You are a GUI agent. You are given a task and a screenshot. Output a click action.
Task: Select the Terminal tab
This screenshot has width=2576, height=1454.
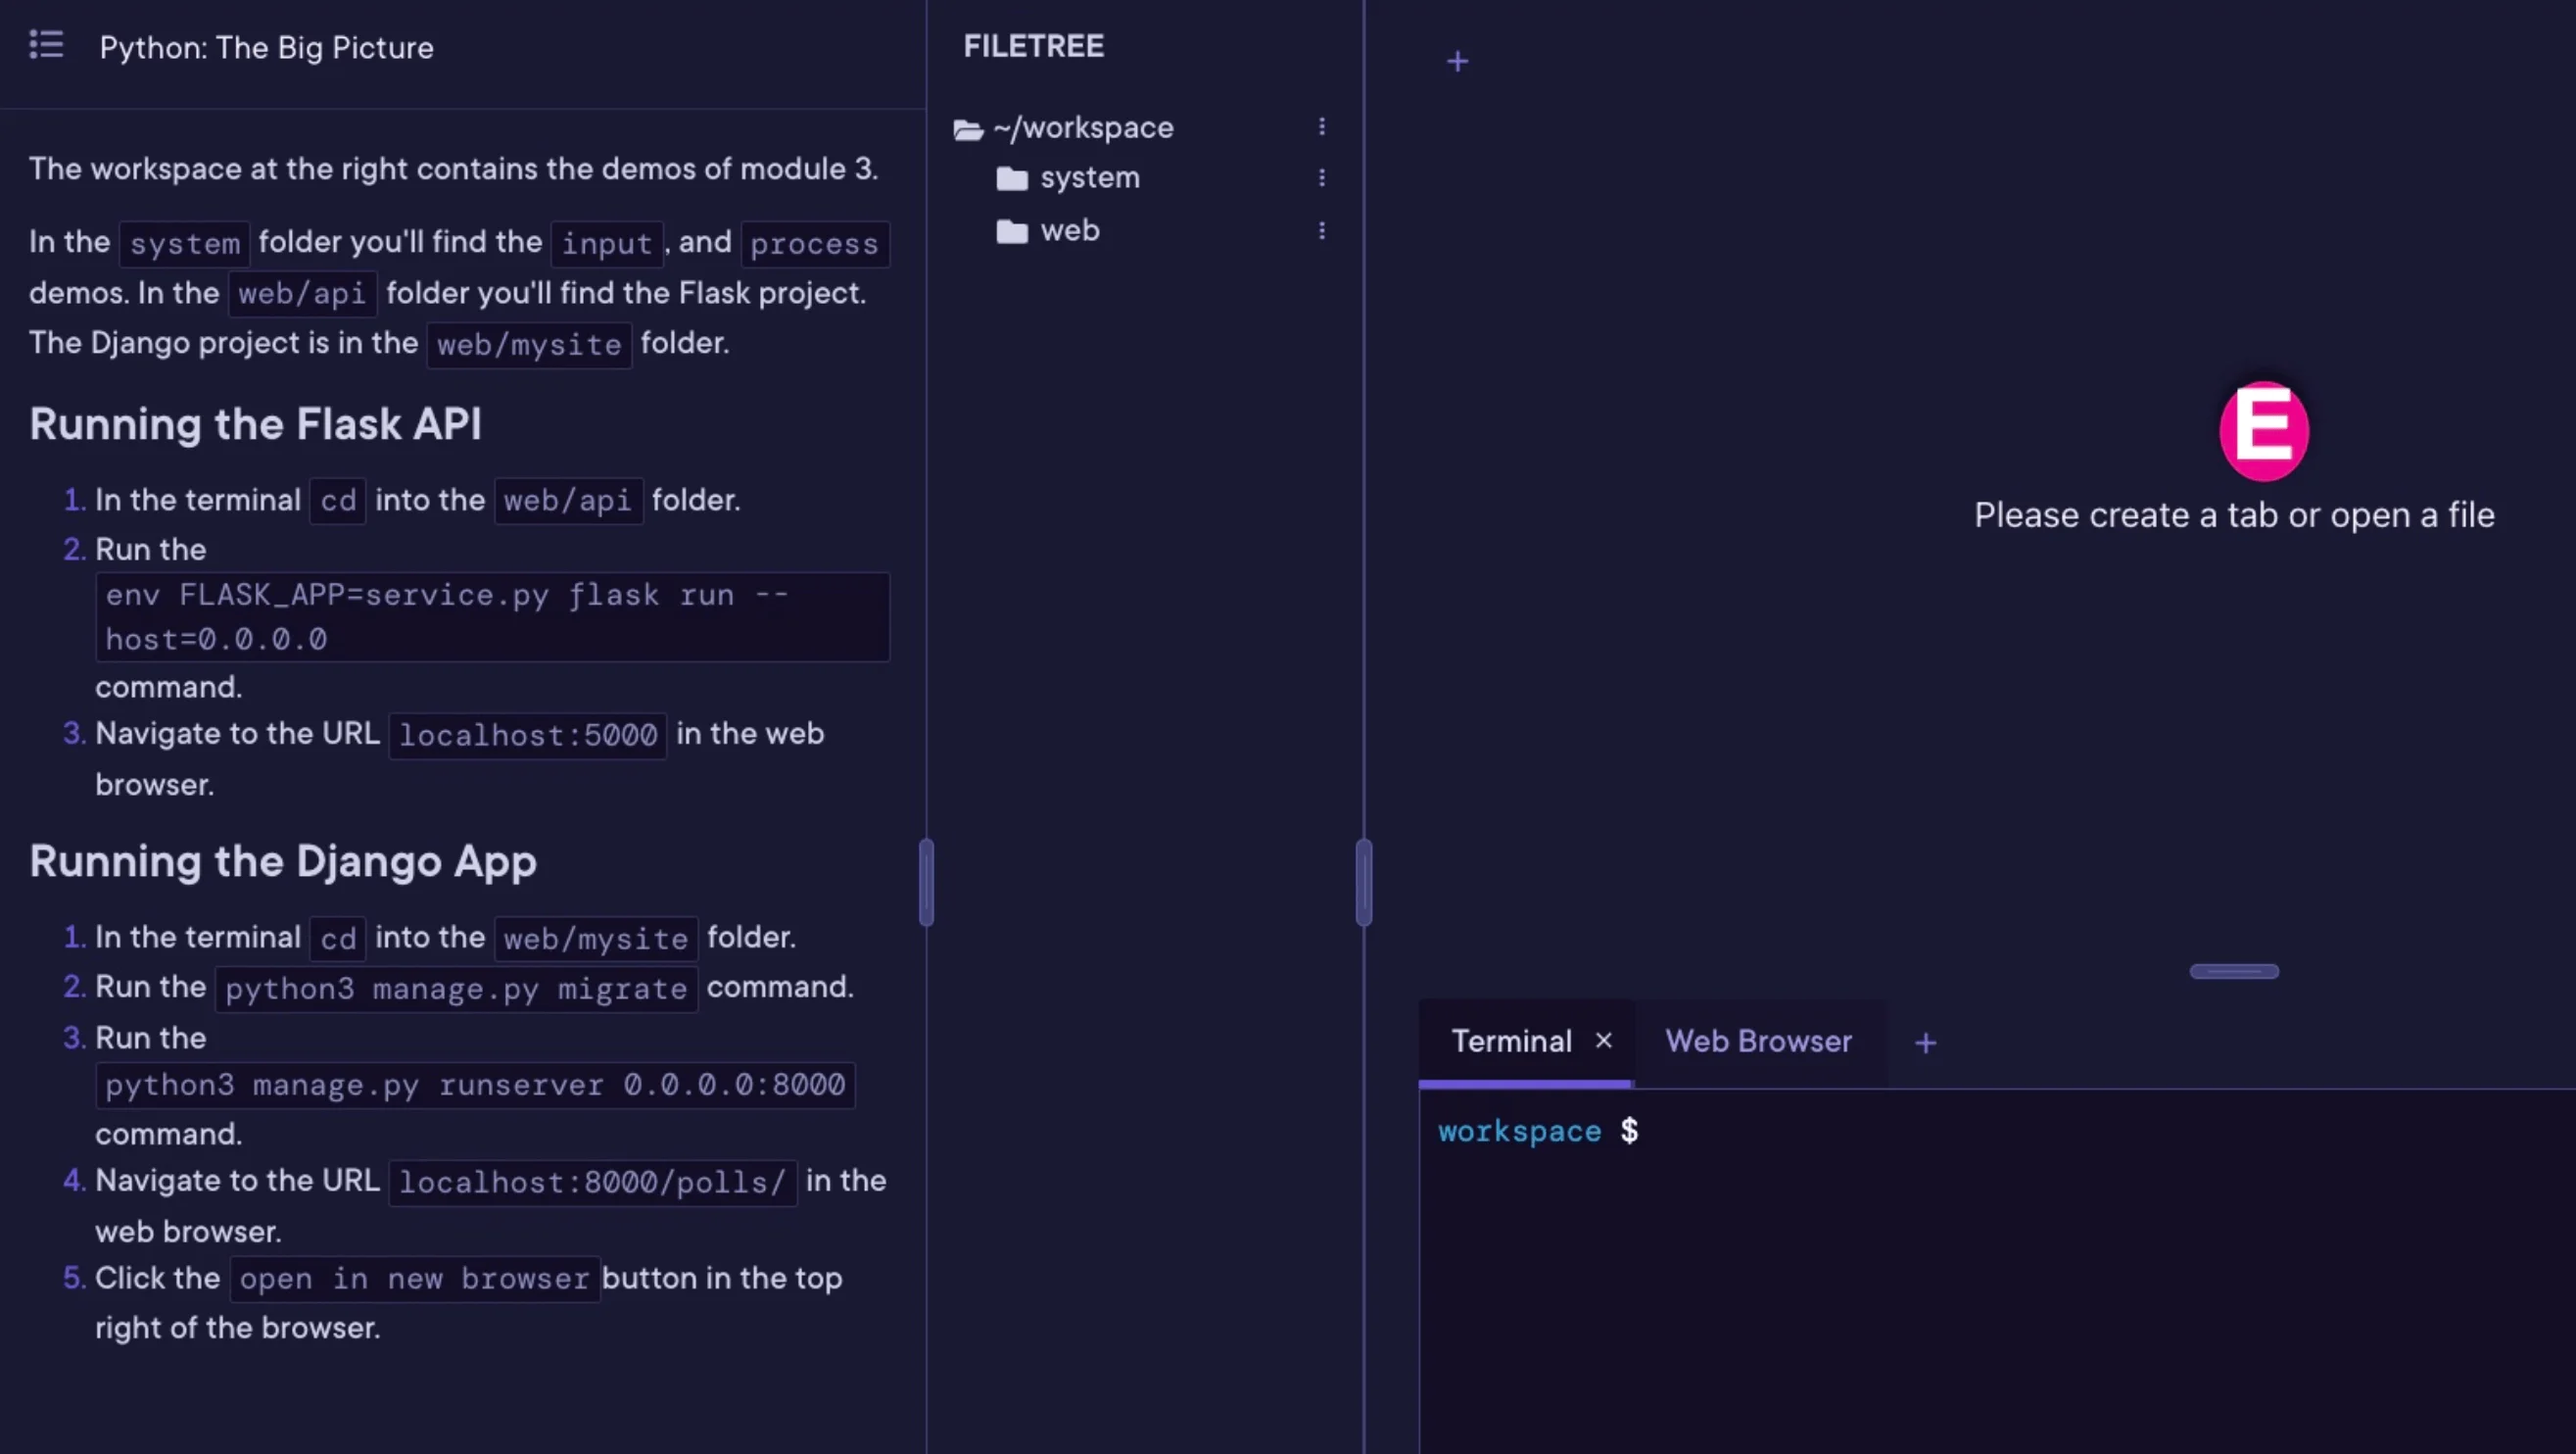[1512, 1041]
